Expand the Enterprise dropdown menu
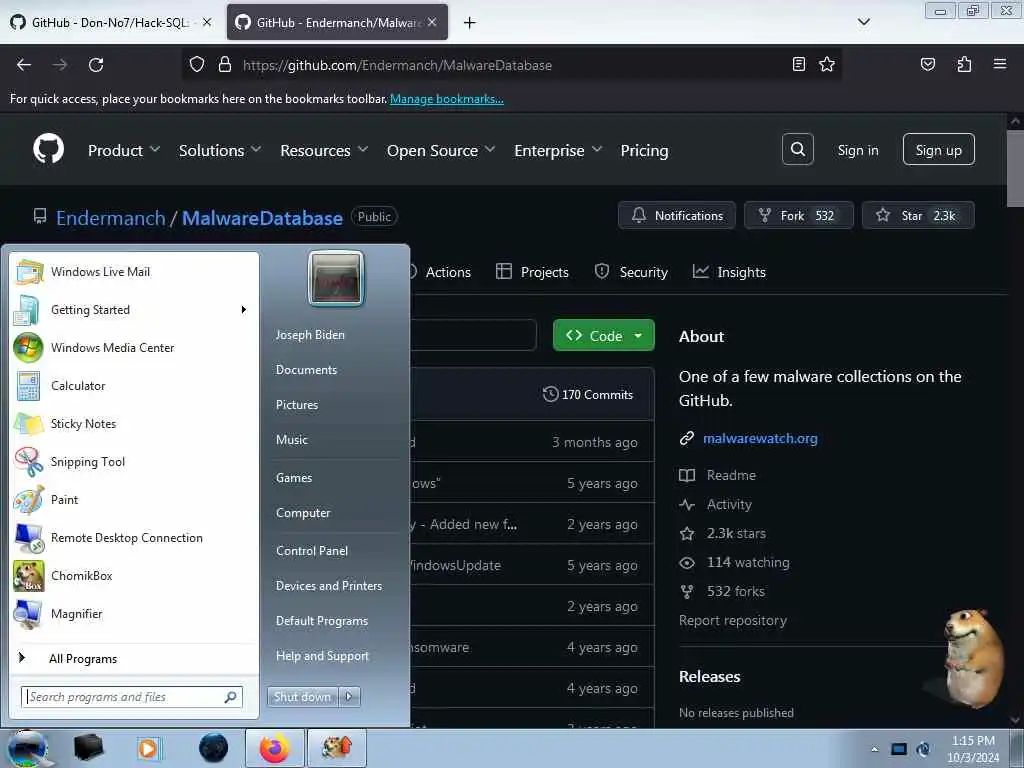 (558, 151)
